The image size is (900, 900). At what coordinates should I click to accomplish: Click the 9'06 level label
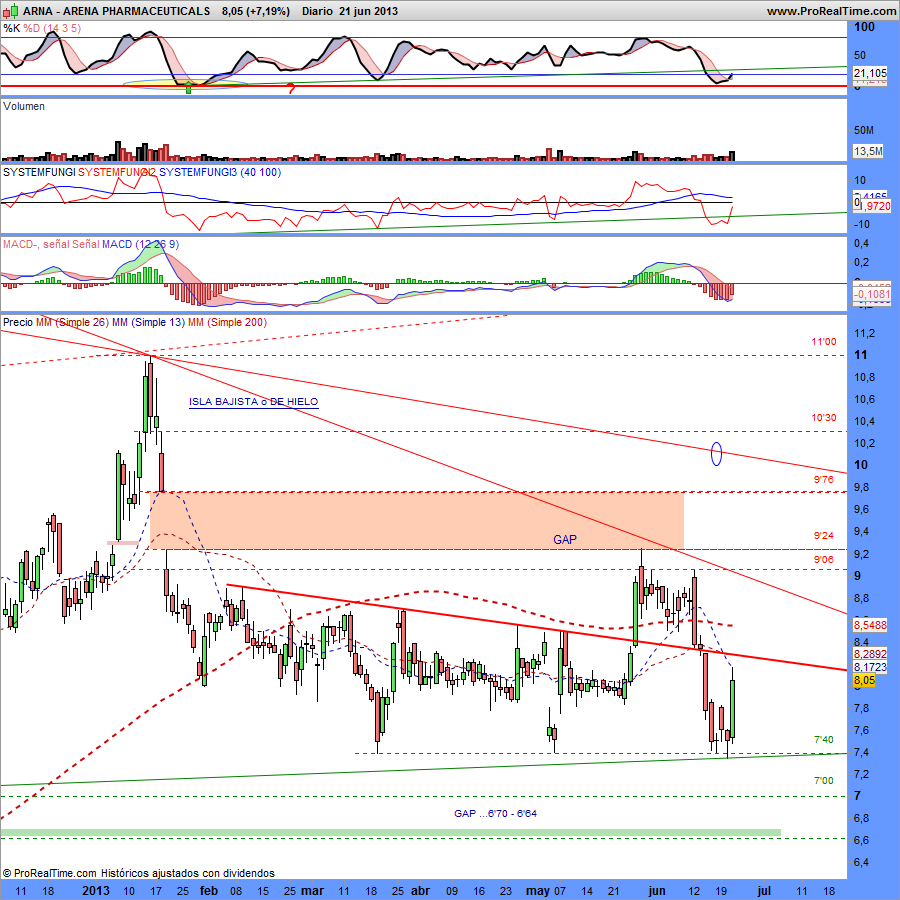pyautogui.click(x=824, y=560)
